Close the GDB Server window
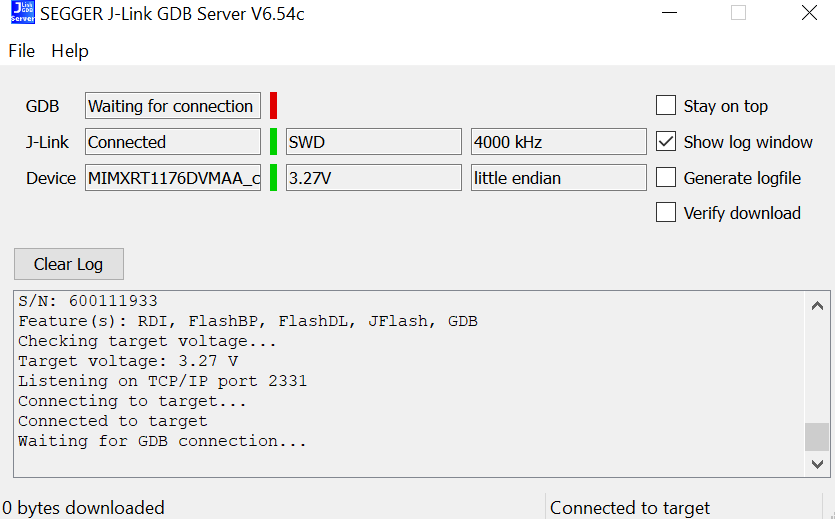Viewport: 835px width, 519px height. click(x=809, y=13)
